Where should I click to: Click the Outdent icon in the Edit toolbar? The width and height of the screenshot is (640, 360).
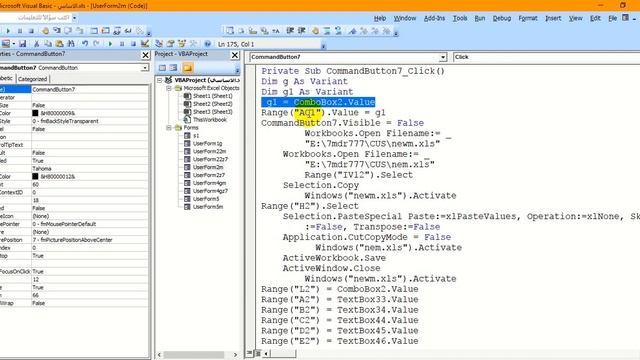pos(302,31)
